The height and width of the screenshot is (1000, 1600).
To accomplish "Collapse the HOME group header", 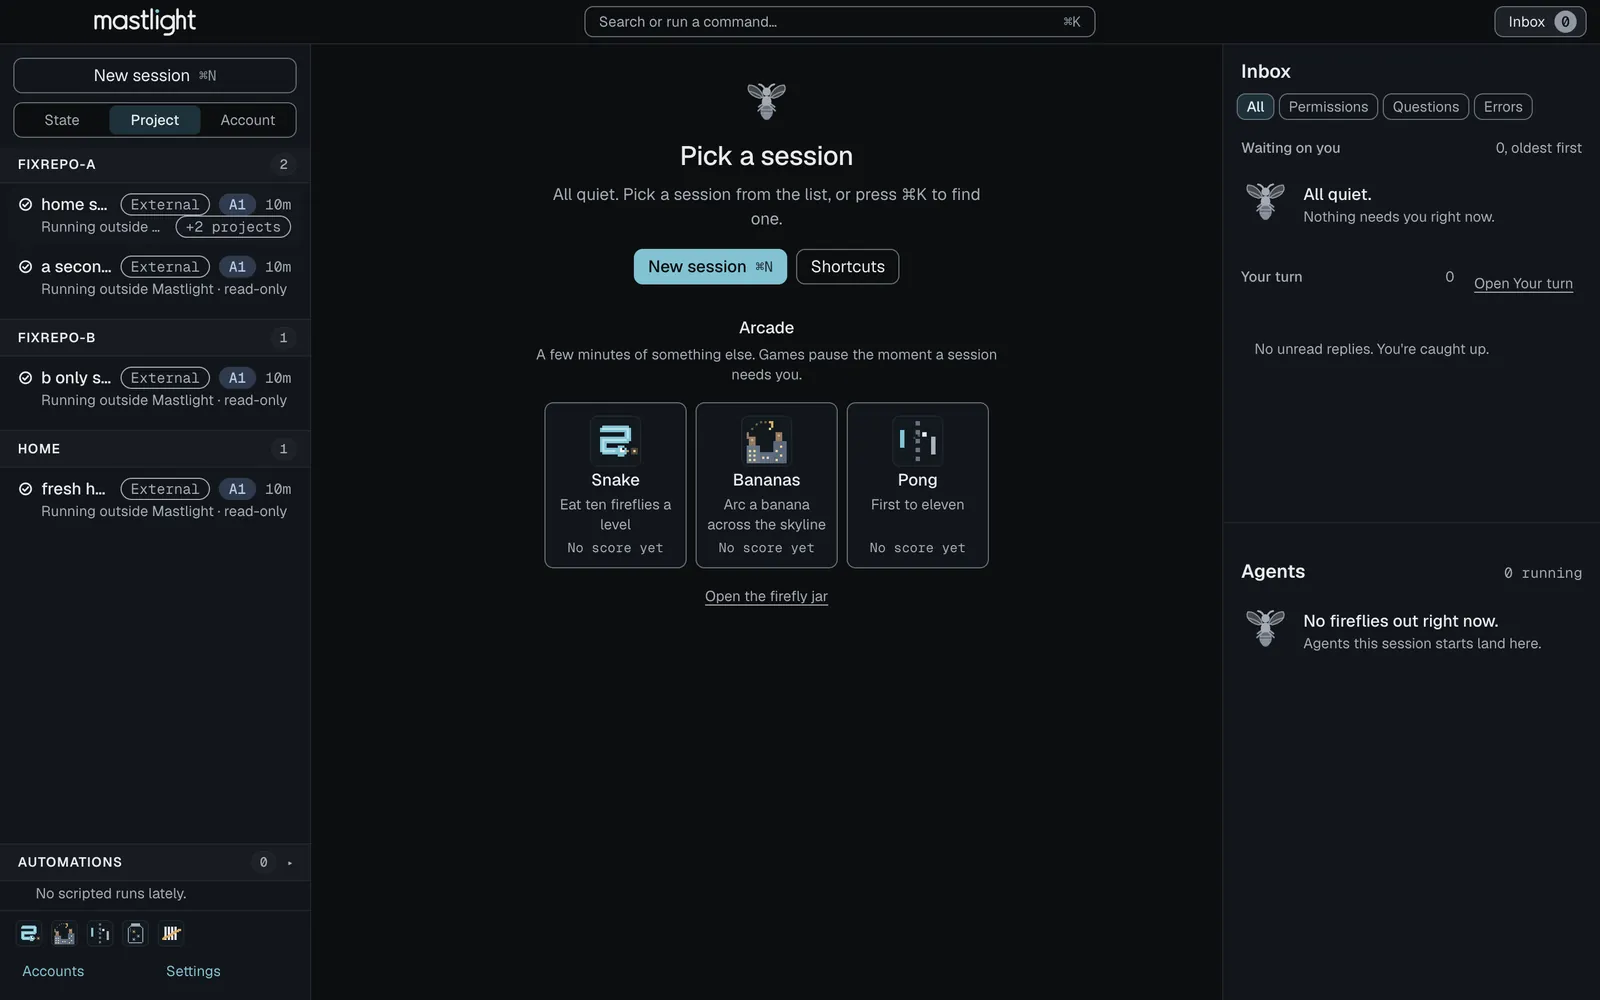I will tap(155, 449).
